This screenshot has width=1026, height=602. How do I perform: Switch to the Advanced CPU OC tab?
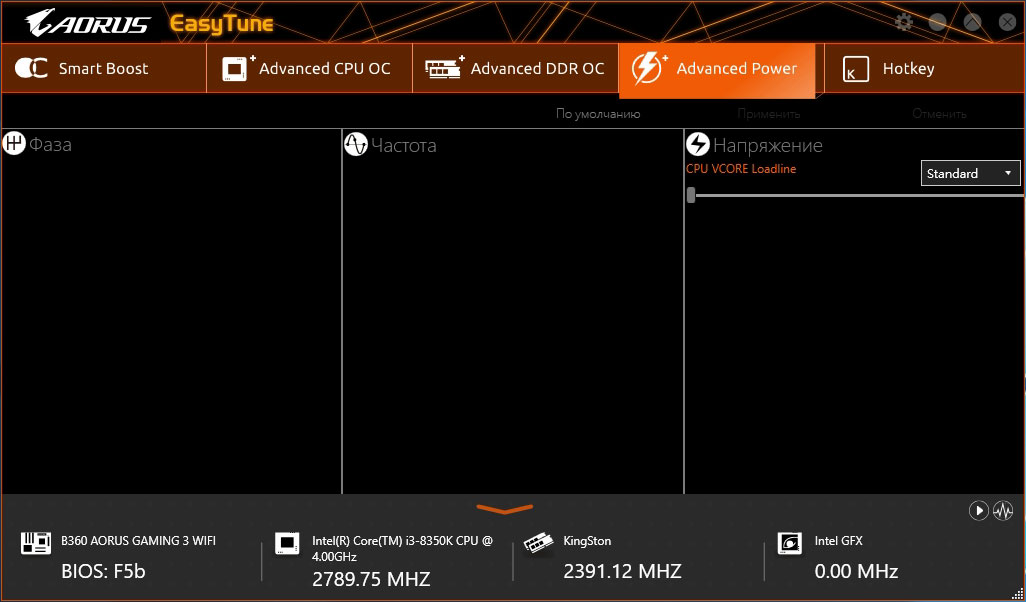pos(309,69)
